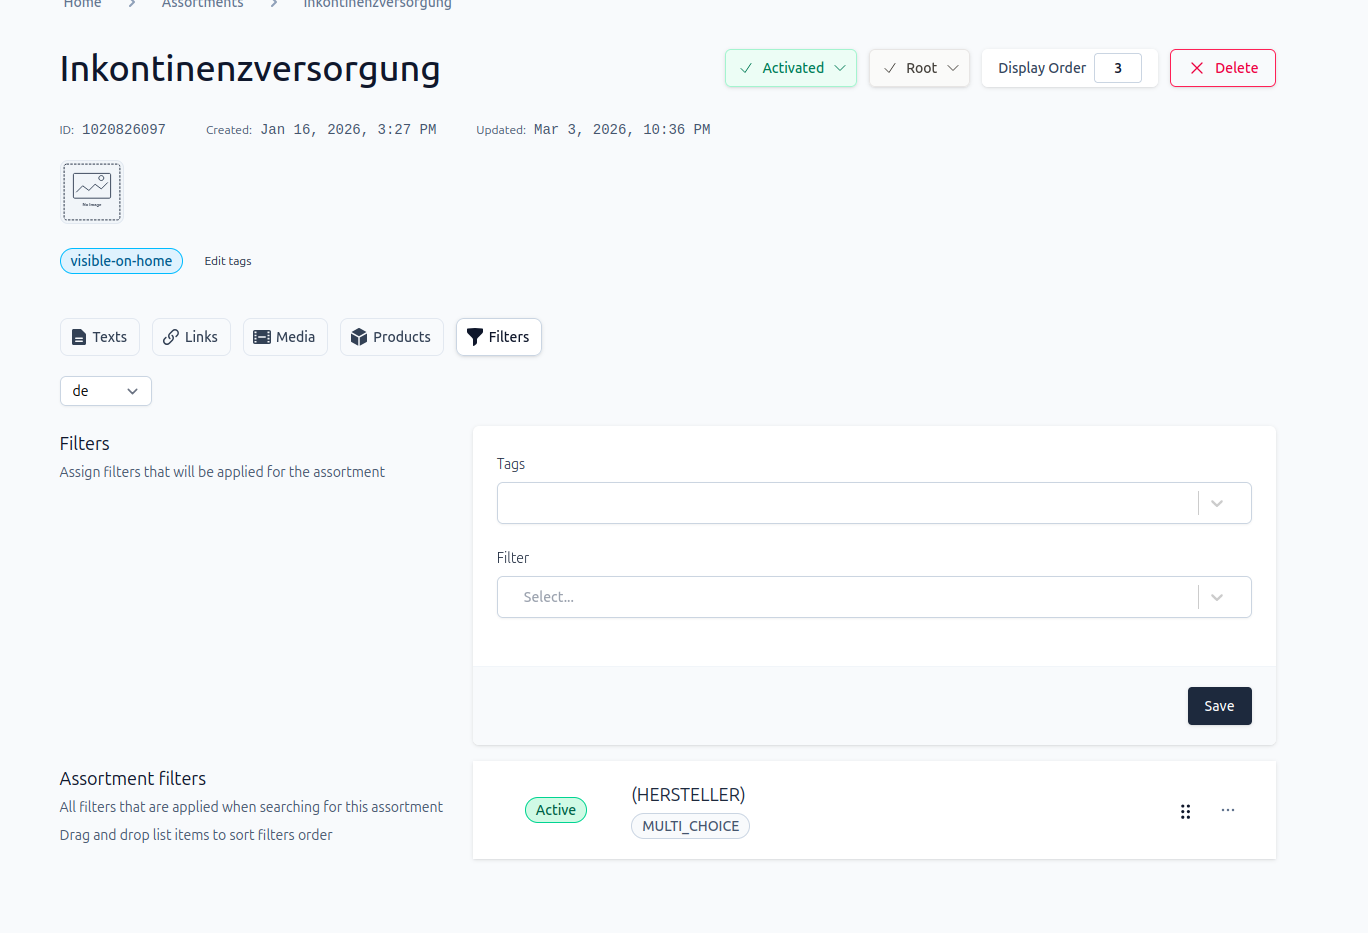
Task: Open the Root dropdown
Action: (919, 68)
